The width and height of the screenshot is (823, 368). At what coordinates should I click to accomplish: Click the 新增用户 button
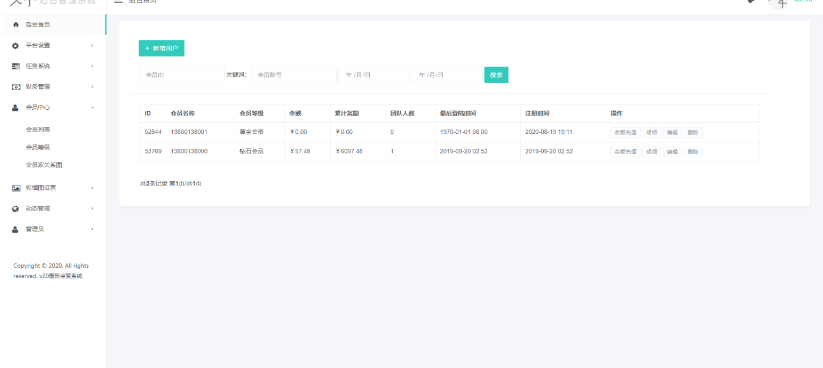click(162, 48)
